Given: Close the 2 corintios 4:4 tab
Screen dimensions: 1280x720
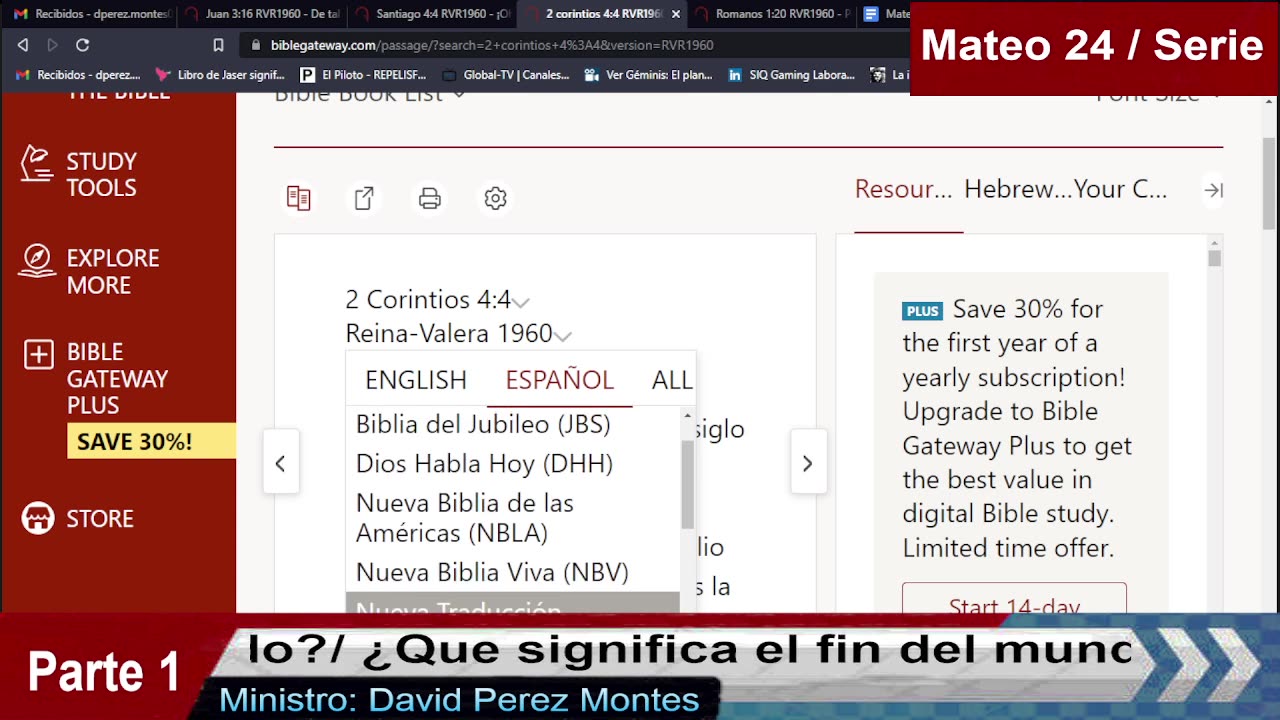Looking at the screenshot, I should [676, 14].
